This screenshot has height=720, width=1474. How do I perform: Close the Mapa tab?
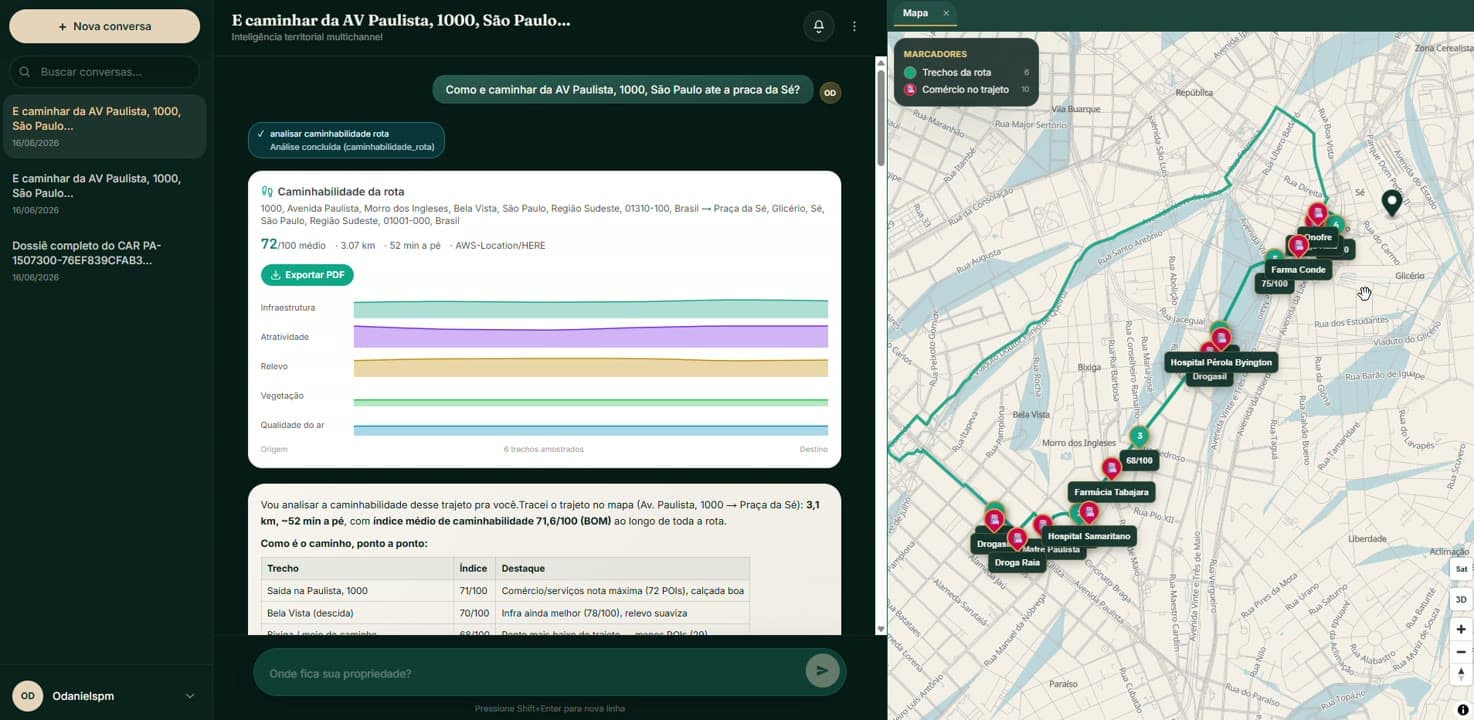pos(946,13)
